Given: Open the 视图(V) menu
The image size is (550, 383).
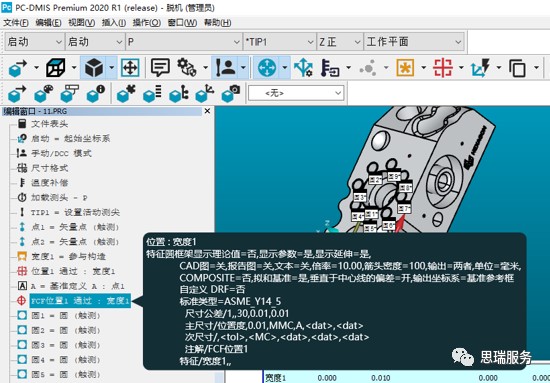Looking at the screenshot, I should [81, 22].
